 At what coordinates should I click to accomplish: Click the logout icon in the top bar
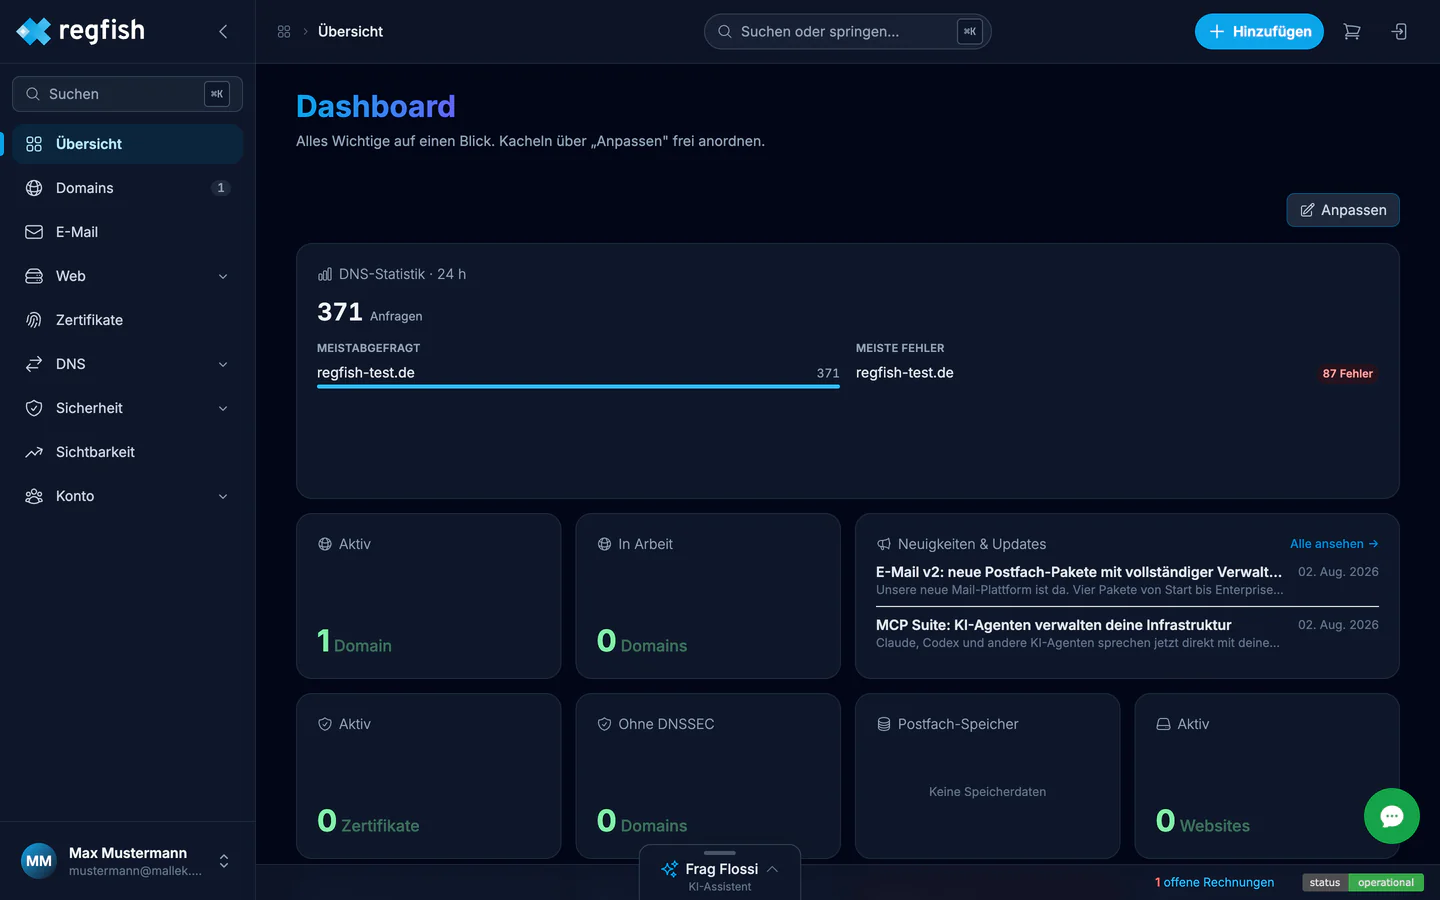tap(1399, 32)
